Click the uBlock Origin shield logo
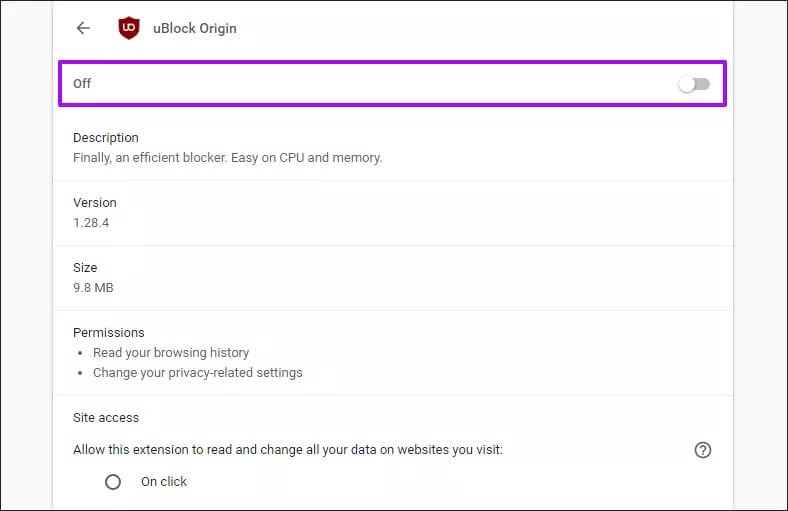 [129, 28]
